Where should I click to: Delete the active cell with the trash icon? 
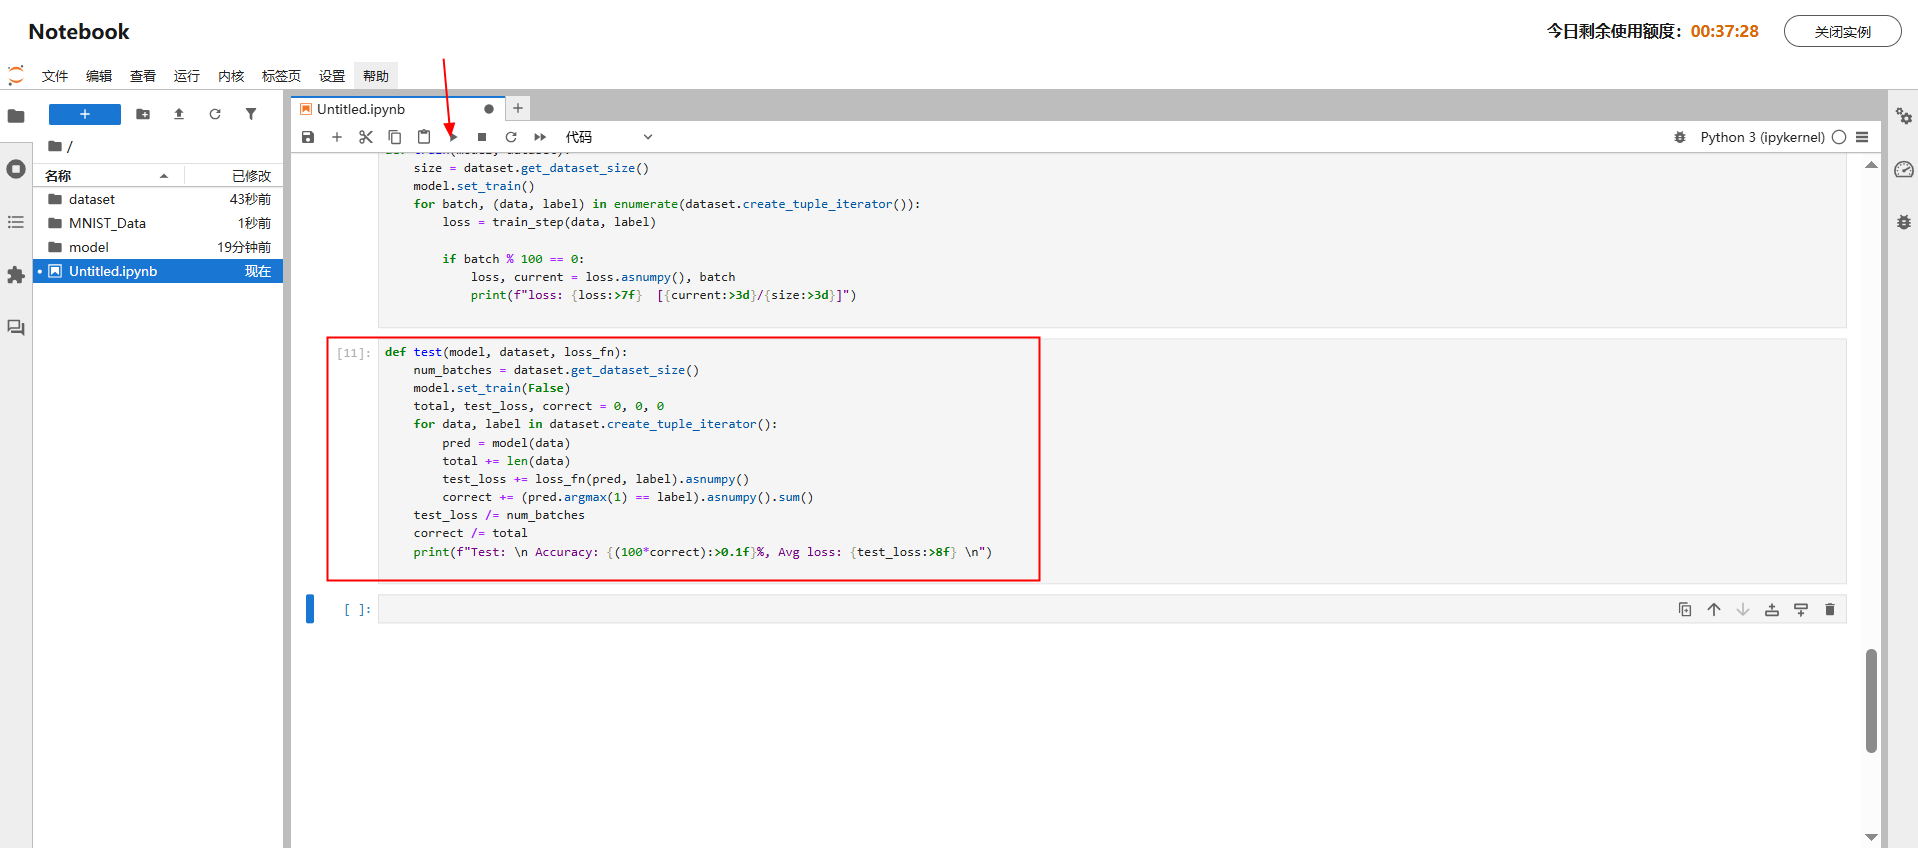pos(1830,609)
